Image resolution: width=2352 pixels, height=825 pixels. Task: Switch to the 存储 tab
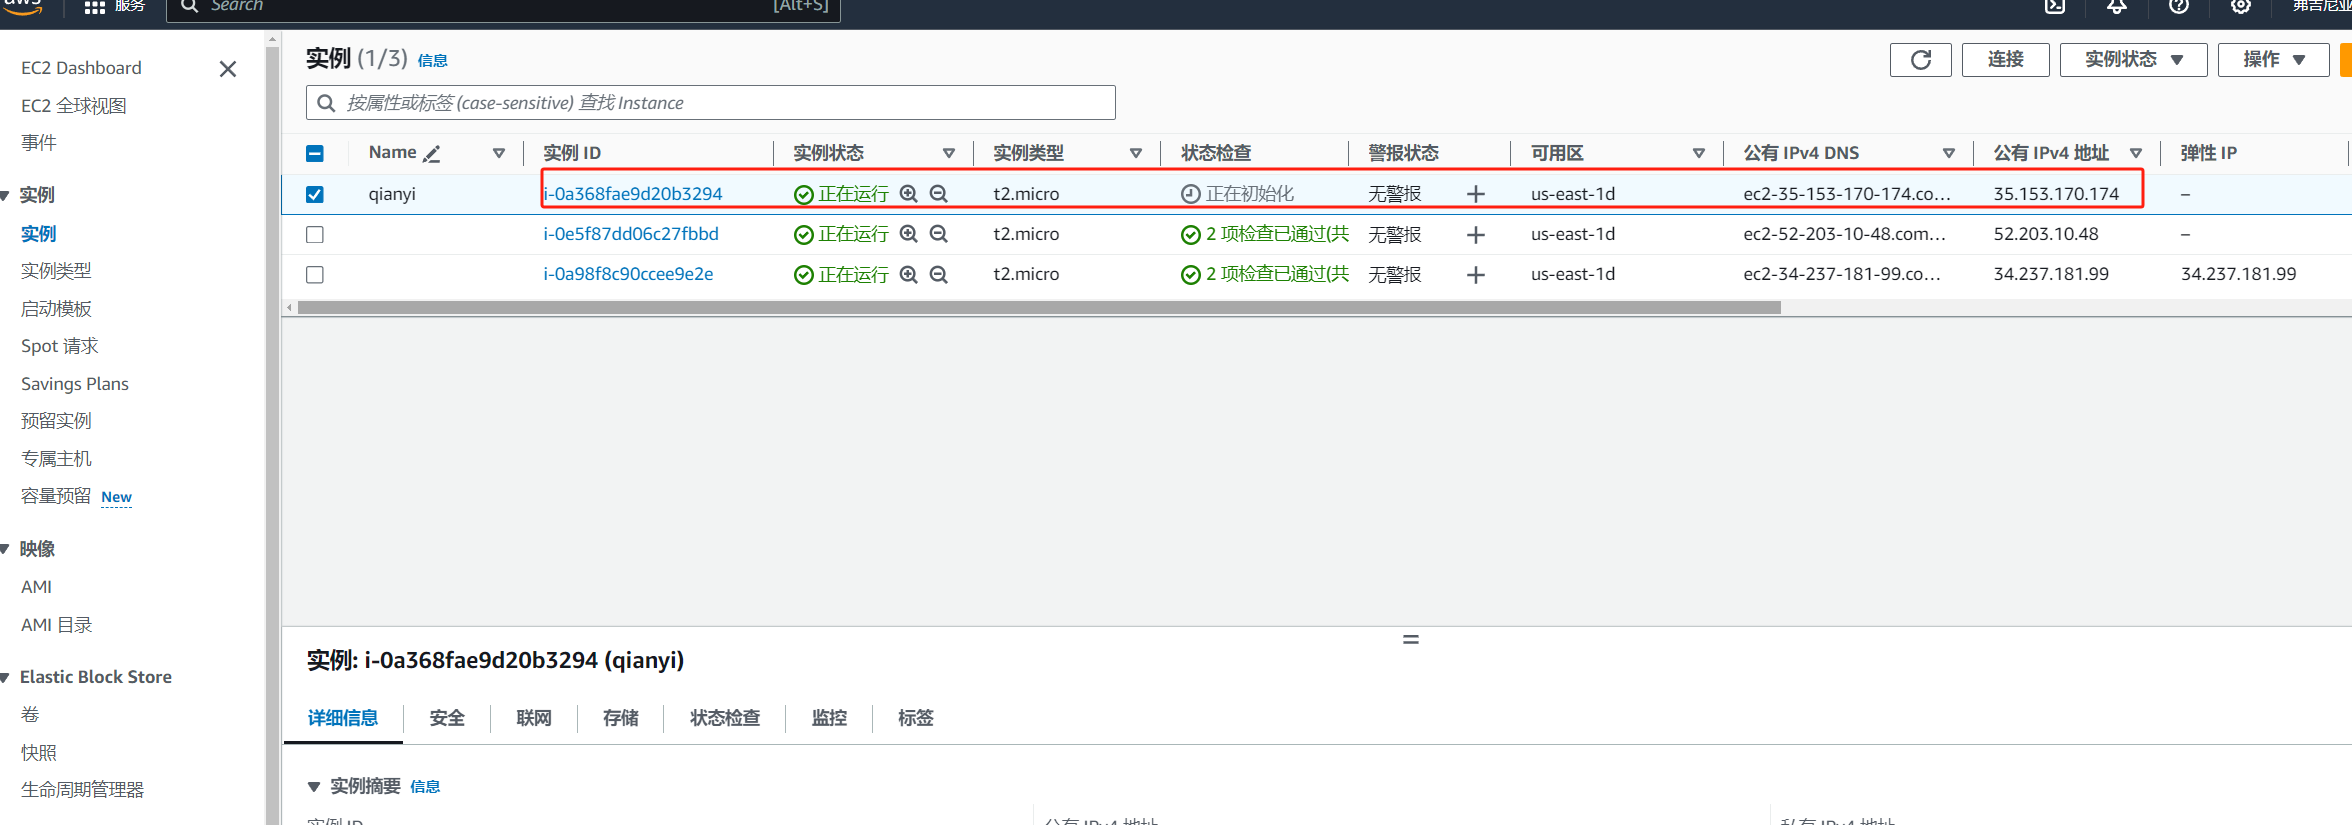click(x=621, y=718)
